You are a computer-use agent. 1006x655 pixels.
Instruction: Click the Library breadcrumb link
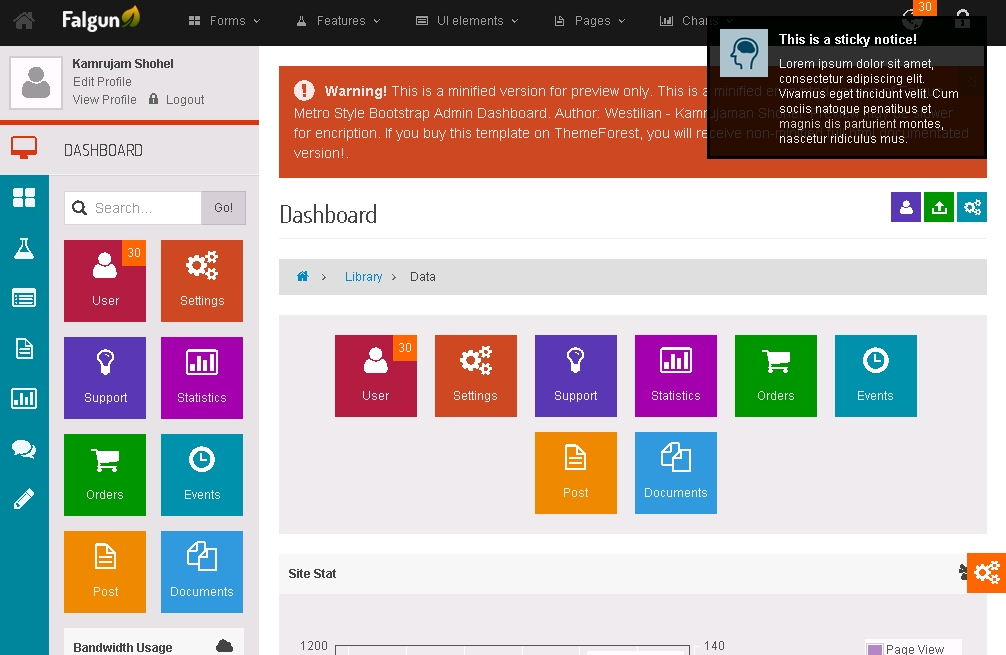pos(363,277)
